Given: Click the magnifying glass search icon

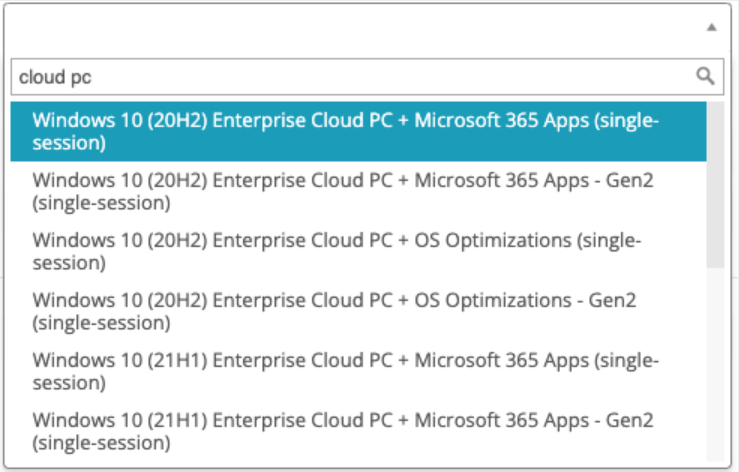Looking at the screenshot, I should [705, 76].
